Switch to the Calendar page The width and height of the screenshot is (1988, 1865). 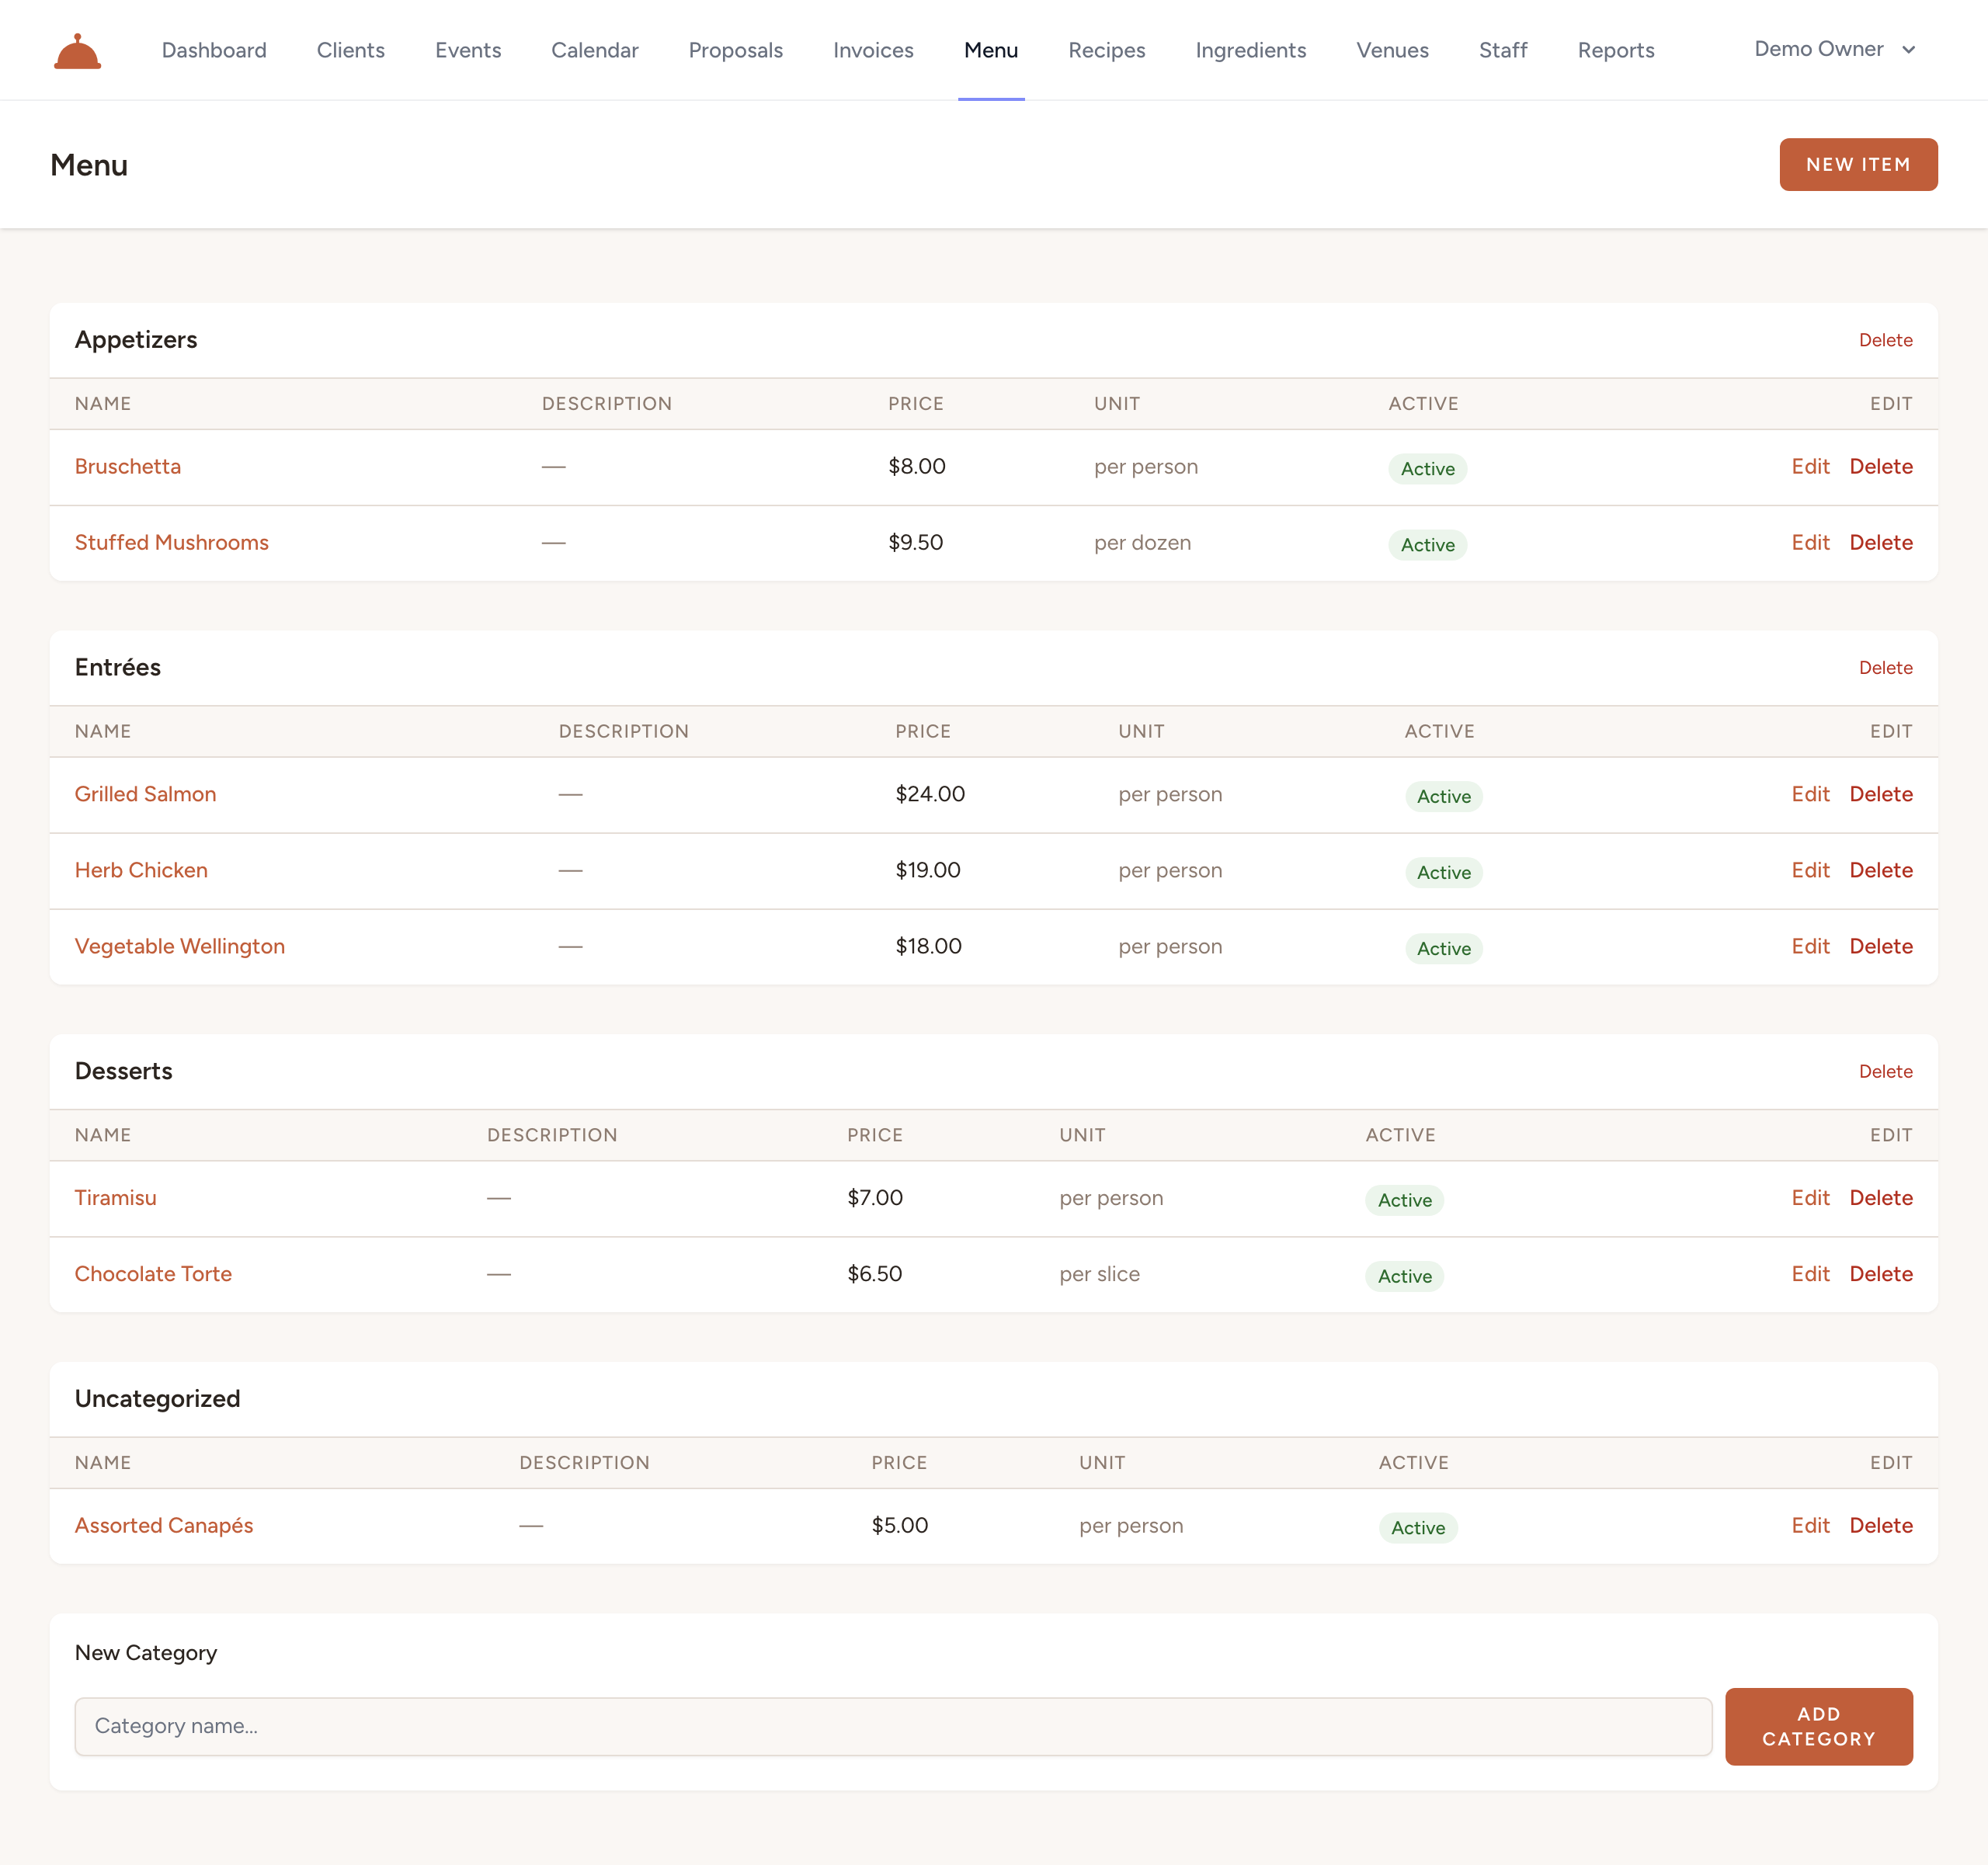click(595, 50)
